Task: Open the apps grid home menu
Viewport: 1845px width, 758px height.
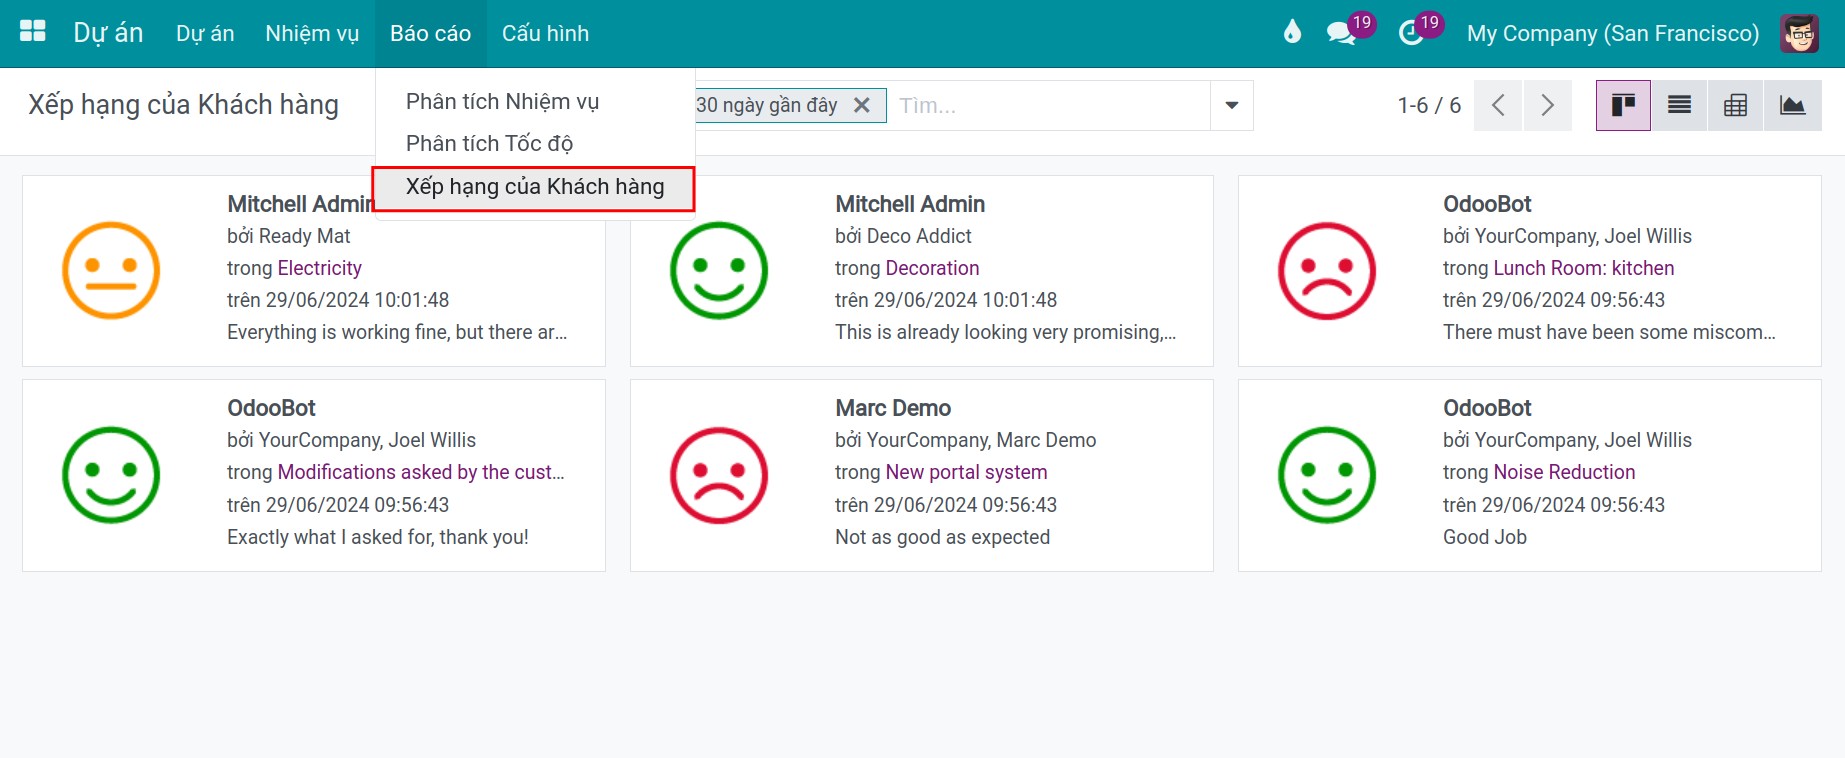Action: point(33,32)
